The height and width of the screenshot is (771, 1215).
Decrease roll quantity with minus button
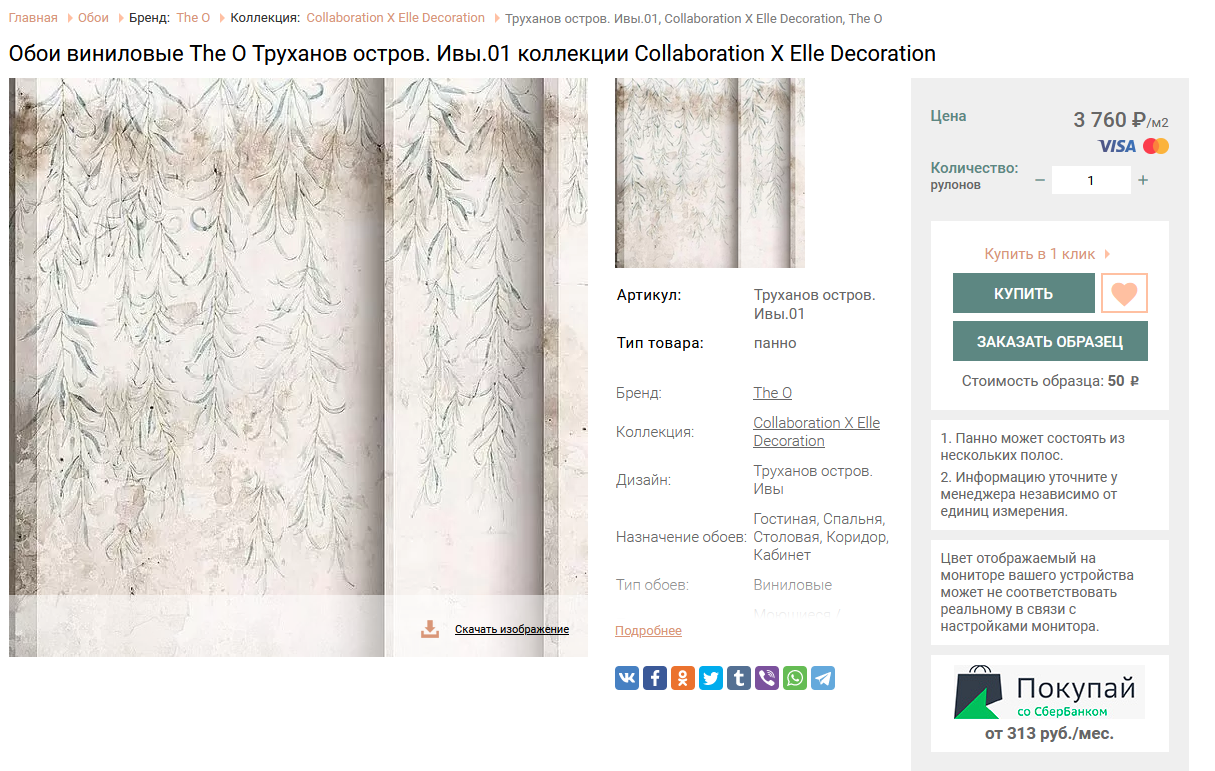coord(1040,180)
